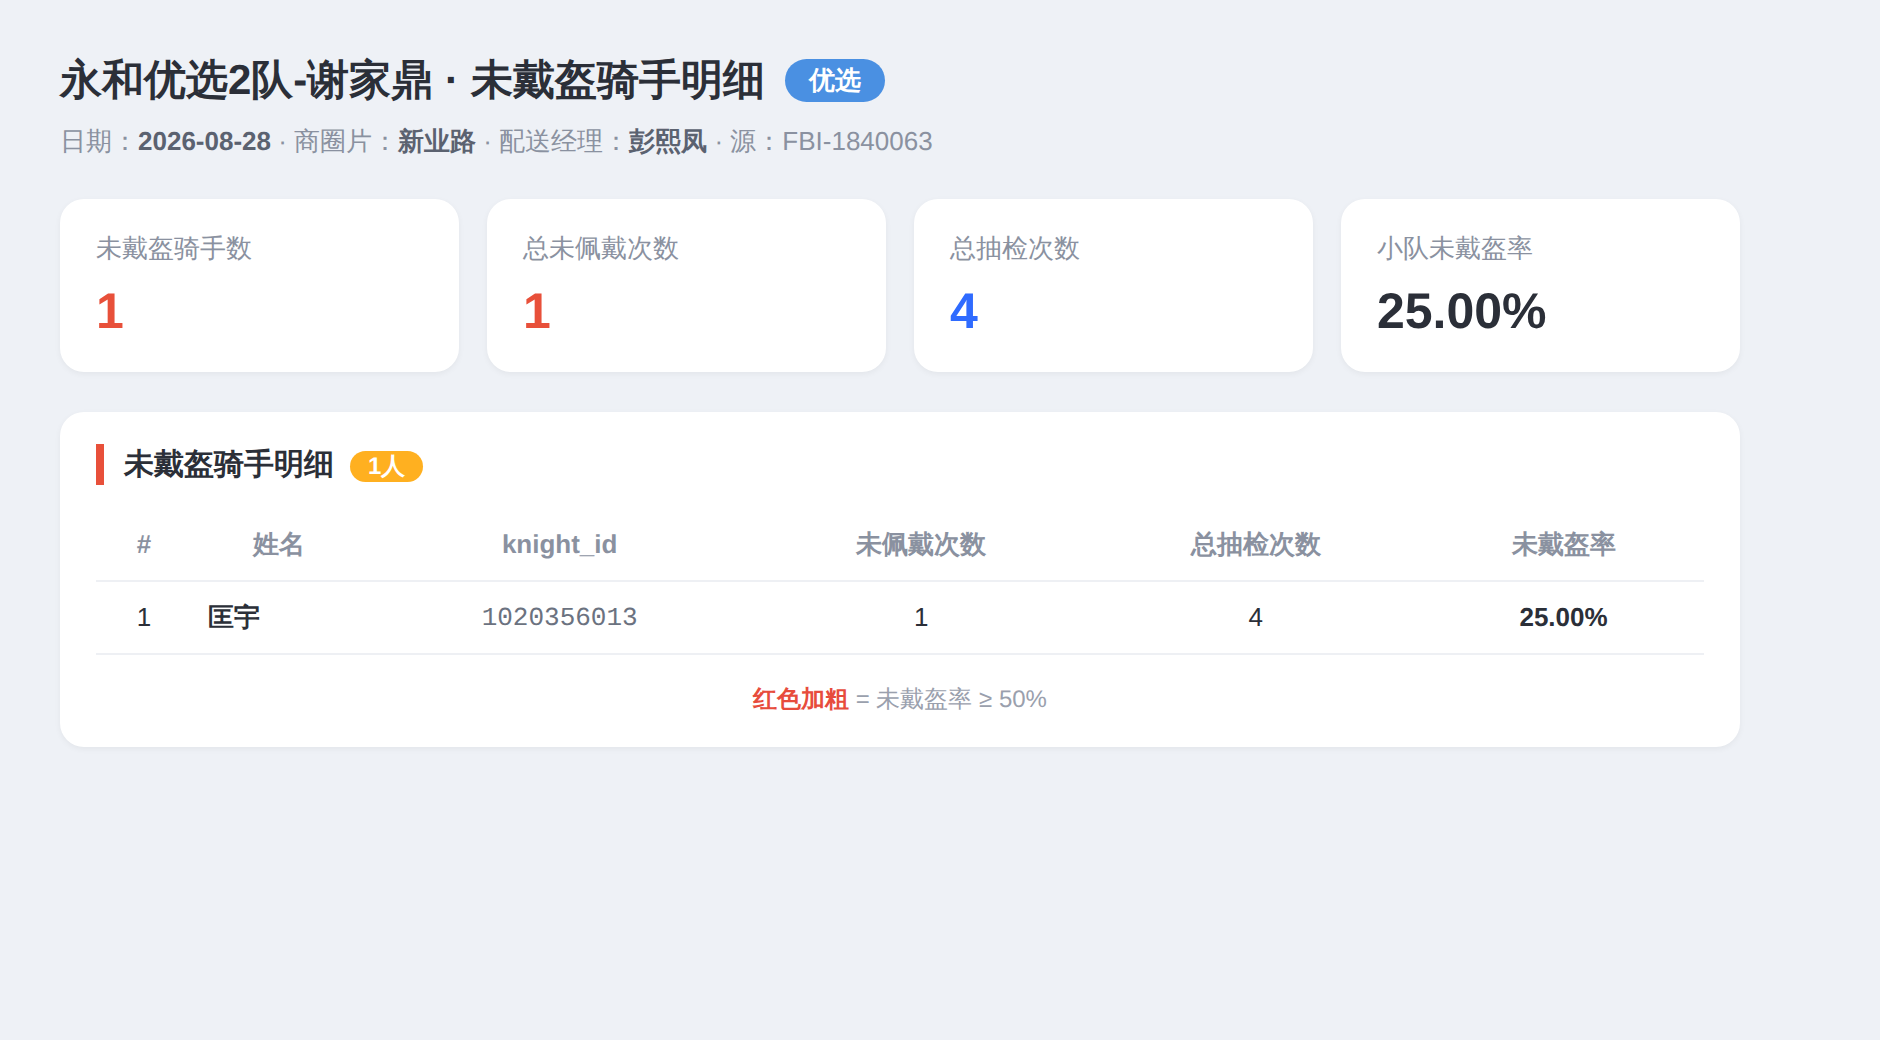Viewport: 1880px width, 1040px height.
Task: Click the 姓名 column header
Action: 278,544
